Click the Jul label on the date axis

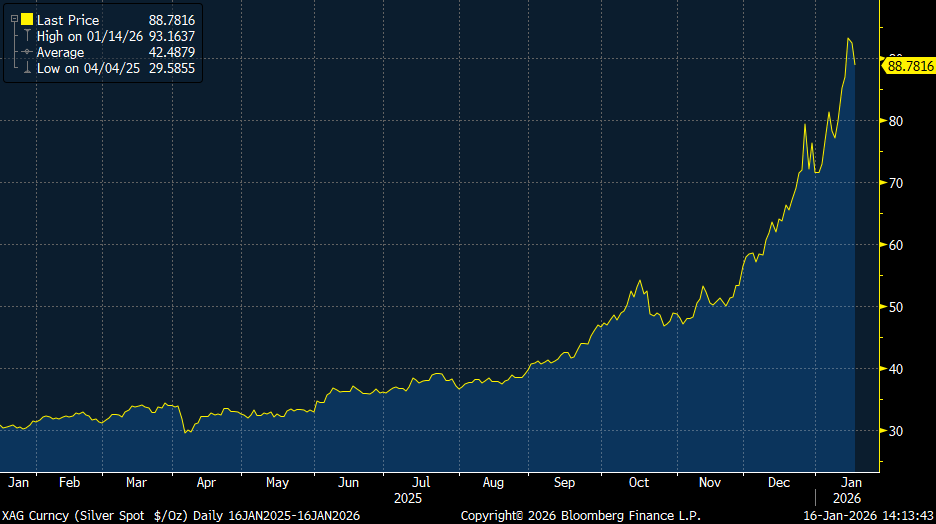pos(421,482)
